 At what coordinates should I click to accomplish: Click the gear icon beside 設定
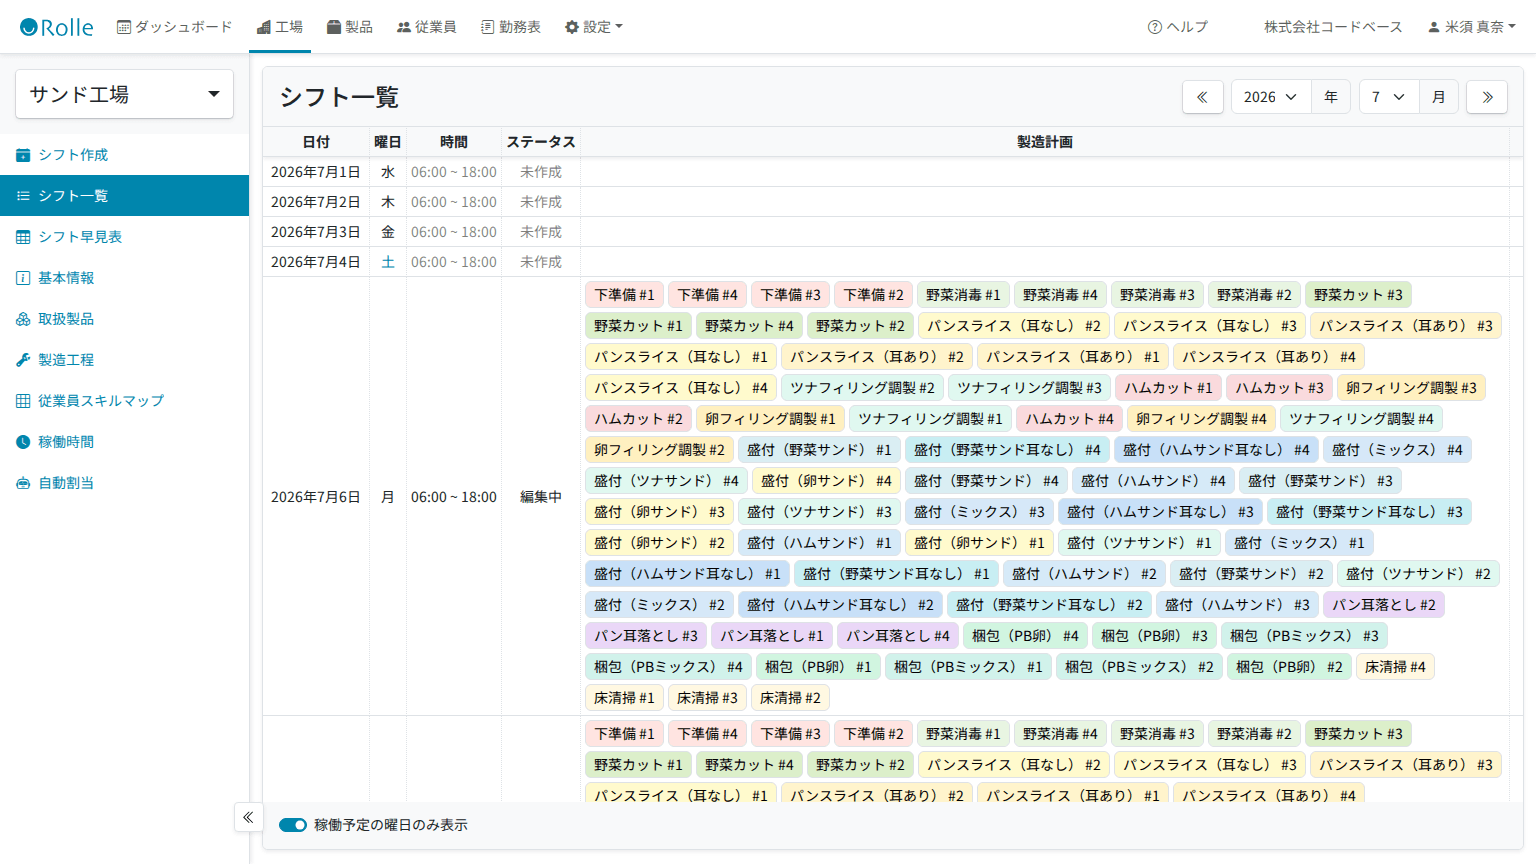[572, 27]
